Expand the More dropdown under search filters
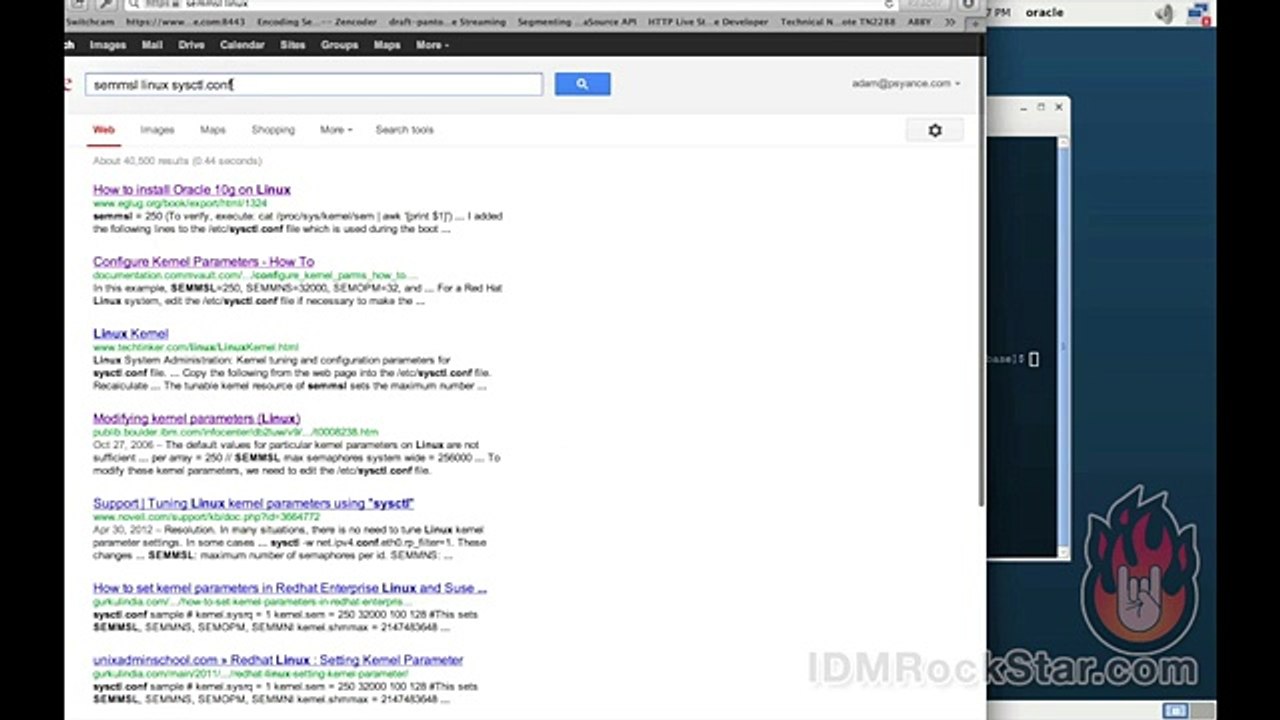The height and width of the screenshot is (720, 1280). (336, 130)
